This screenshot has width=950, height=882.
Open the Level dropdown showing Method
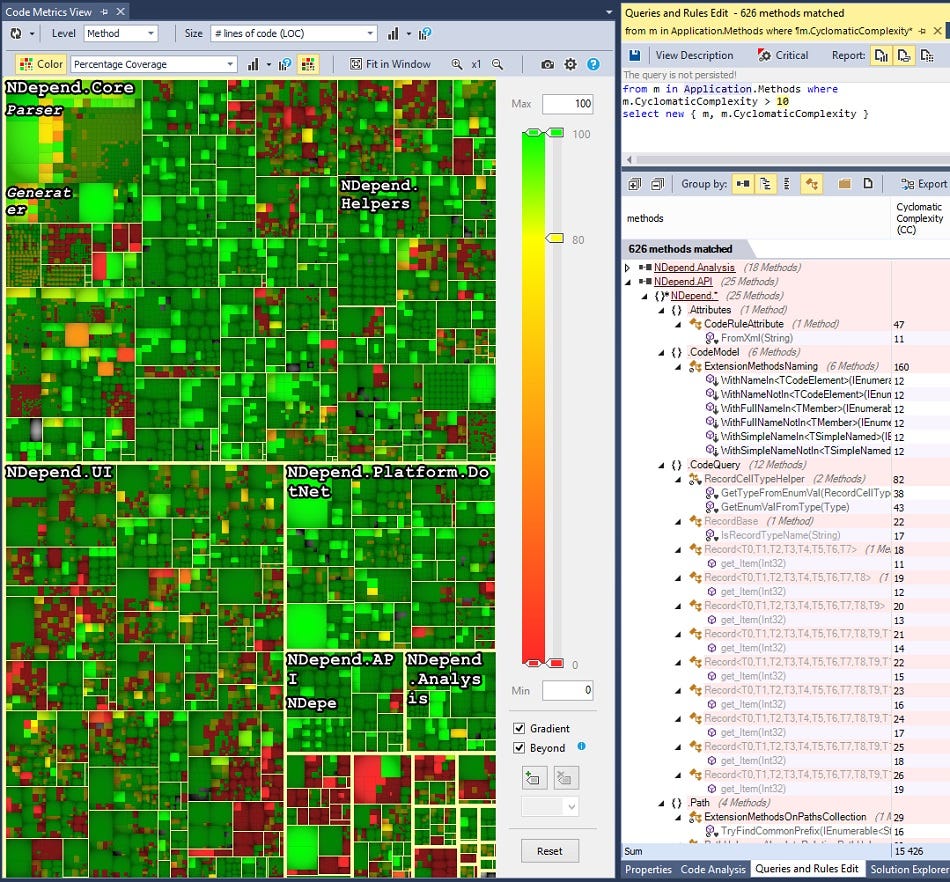pos(120,32)
